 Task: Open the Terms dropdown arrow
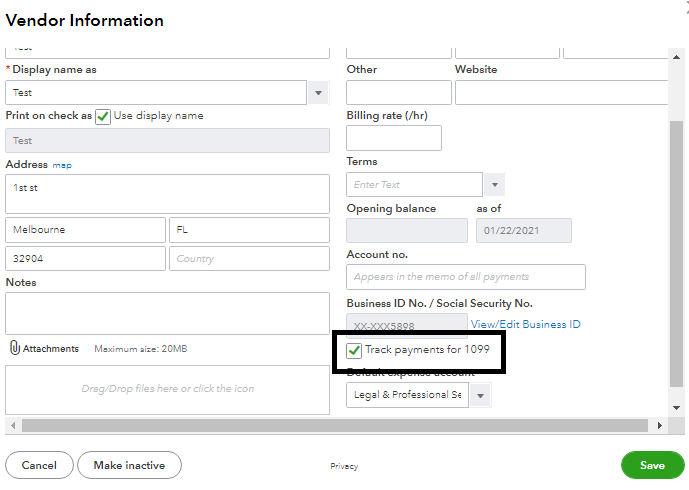click(x=494, y=185)
